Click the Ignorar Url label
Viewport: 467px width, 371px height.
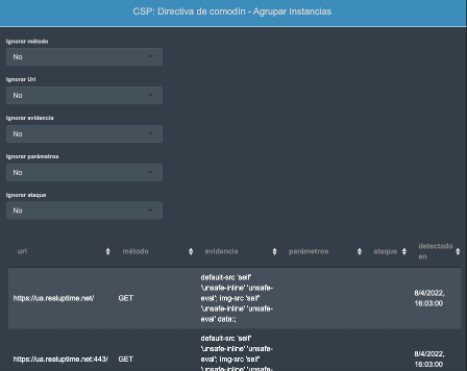(x=21, y=79)
